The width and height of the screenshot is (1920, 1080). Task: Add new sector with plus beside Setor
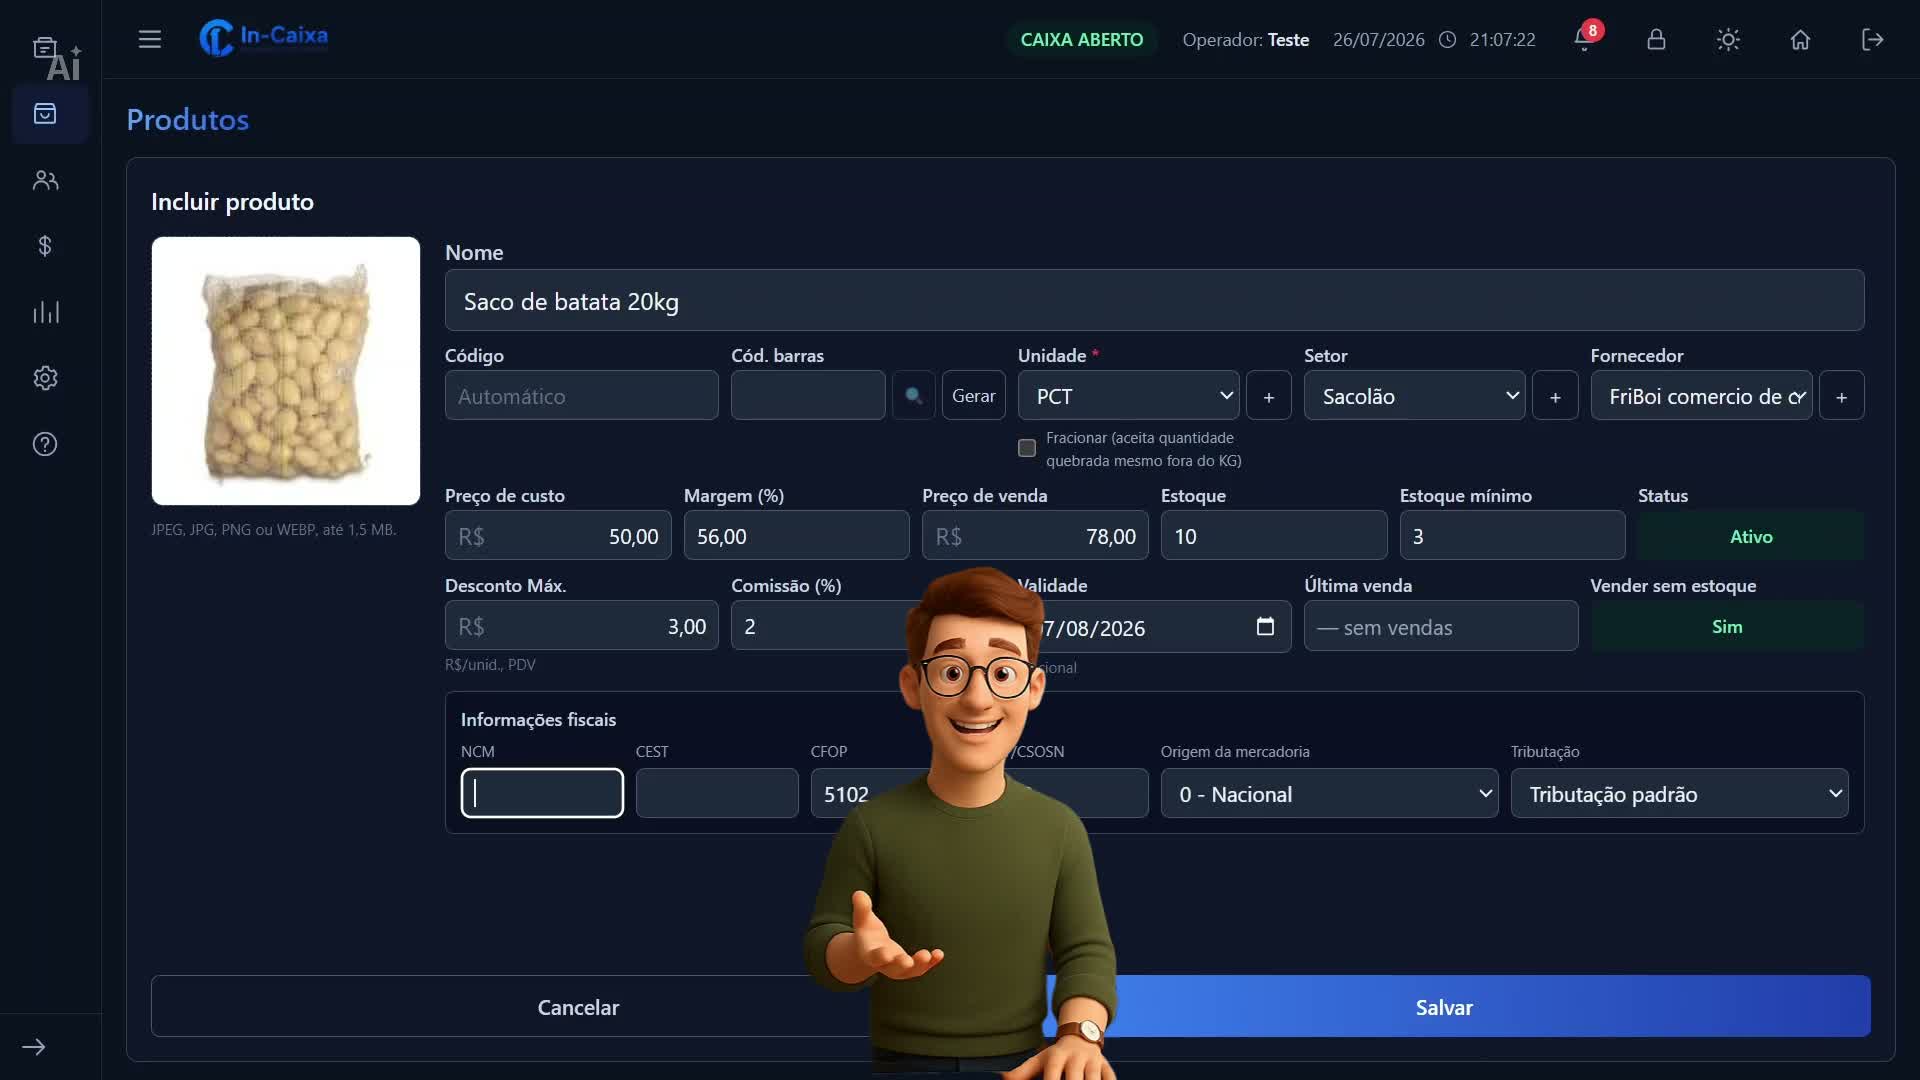click(1555, 396)
